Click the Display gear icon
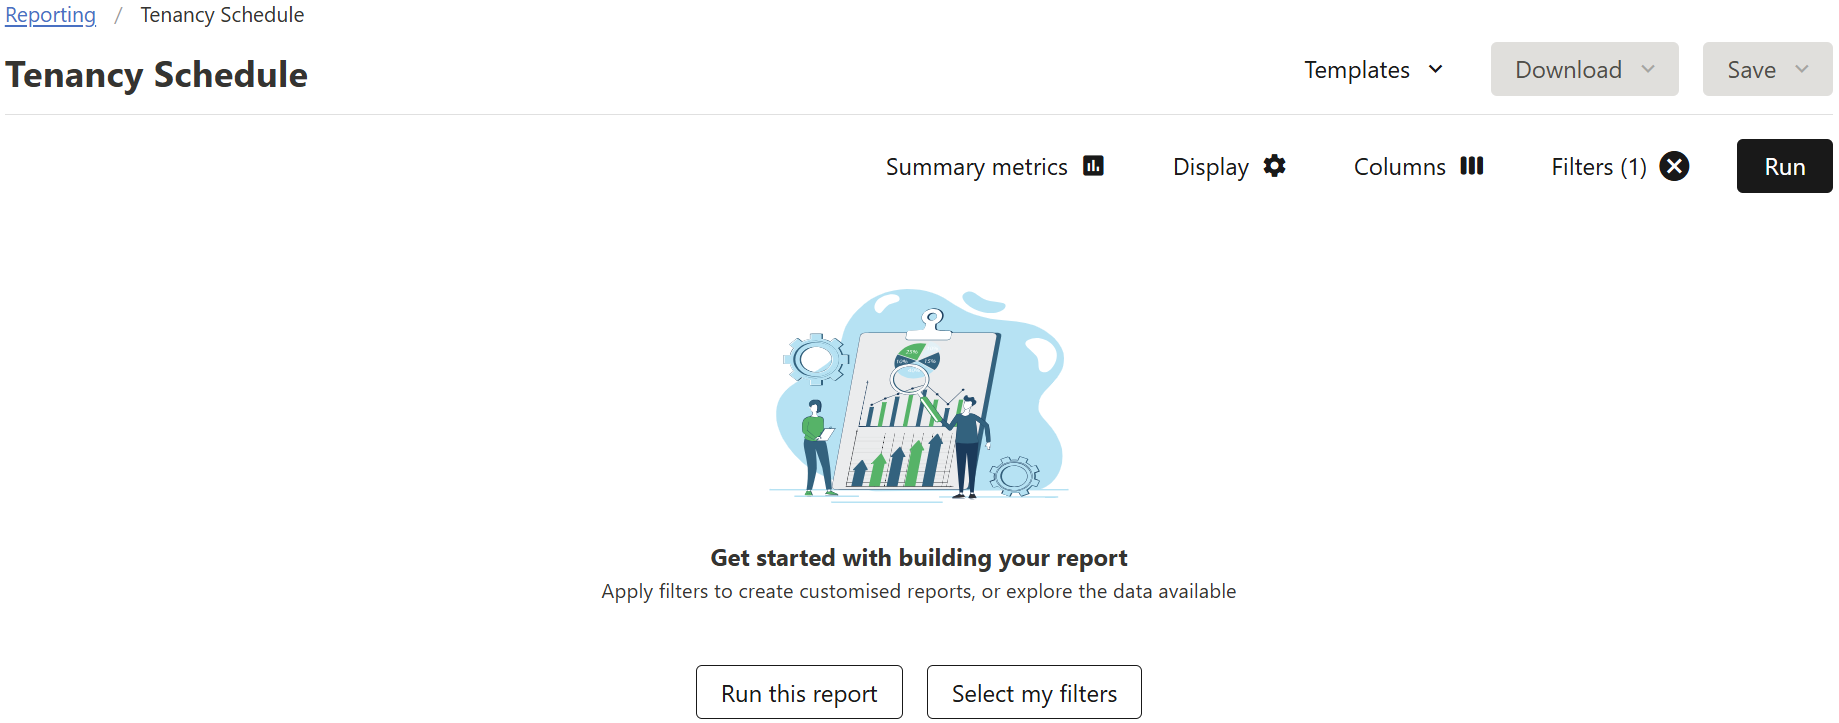 (1274, 166)
